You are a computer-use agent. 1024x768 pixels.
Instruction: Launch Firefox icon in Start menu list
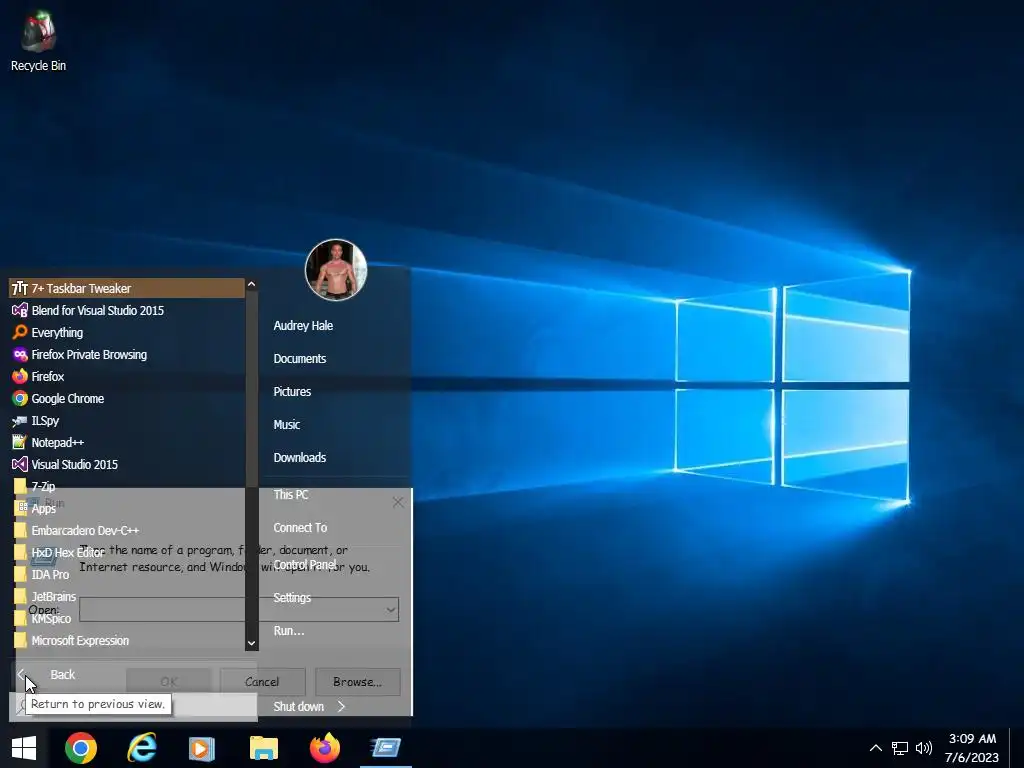[x=20, y=376]
